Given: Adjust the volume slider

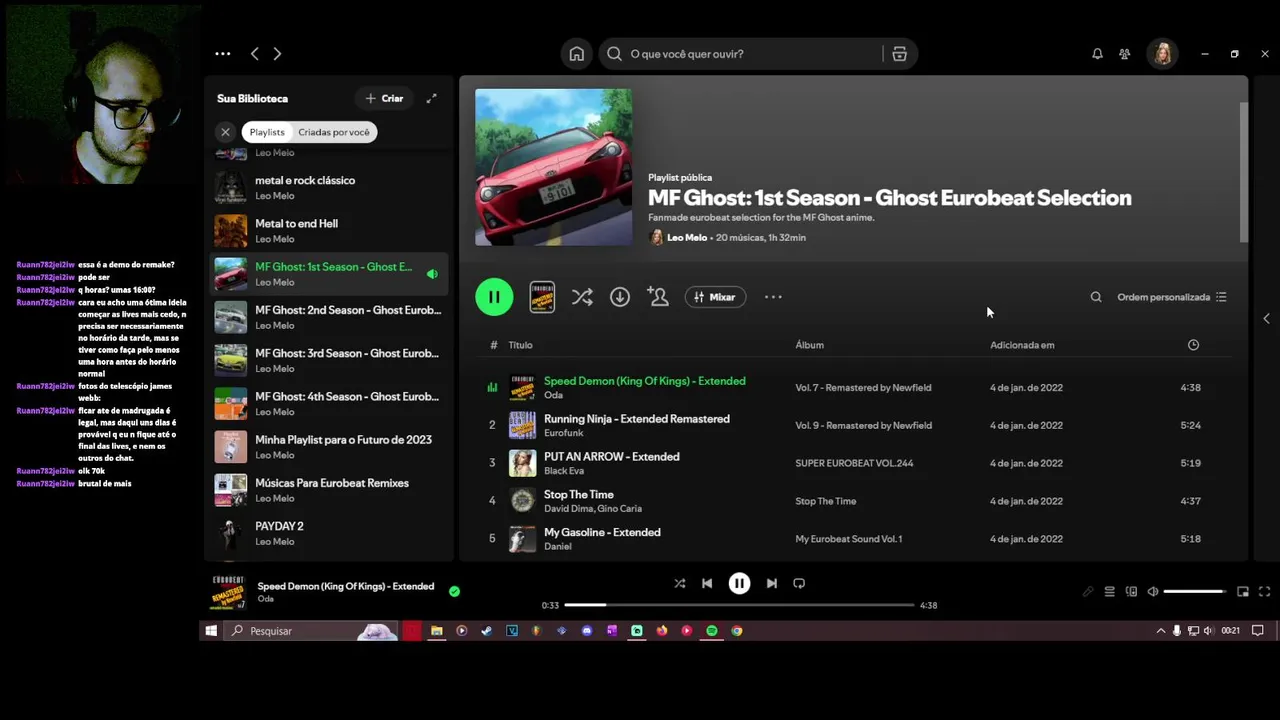Looking at the screenshot, I should tap(1194, 592).
